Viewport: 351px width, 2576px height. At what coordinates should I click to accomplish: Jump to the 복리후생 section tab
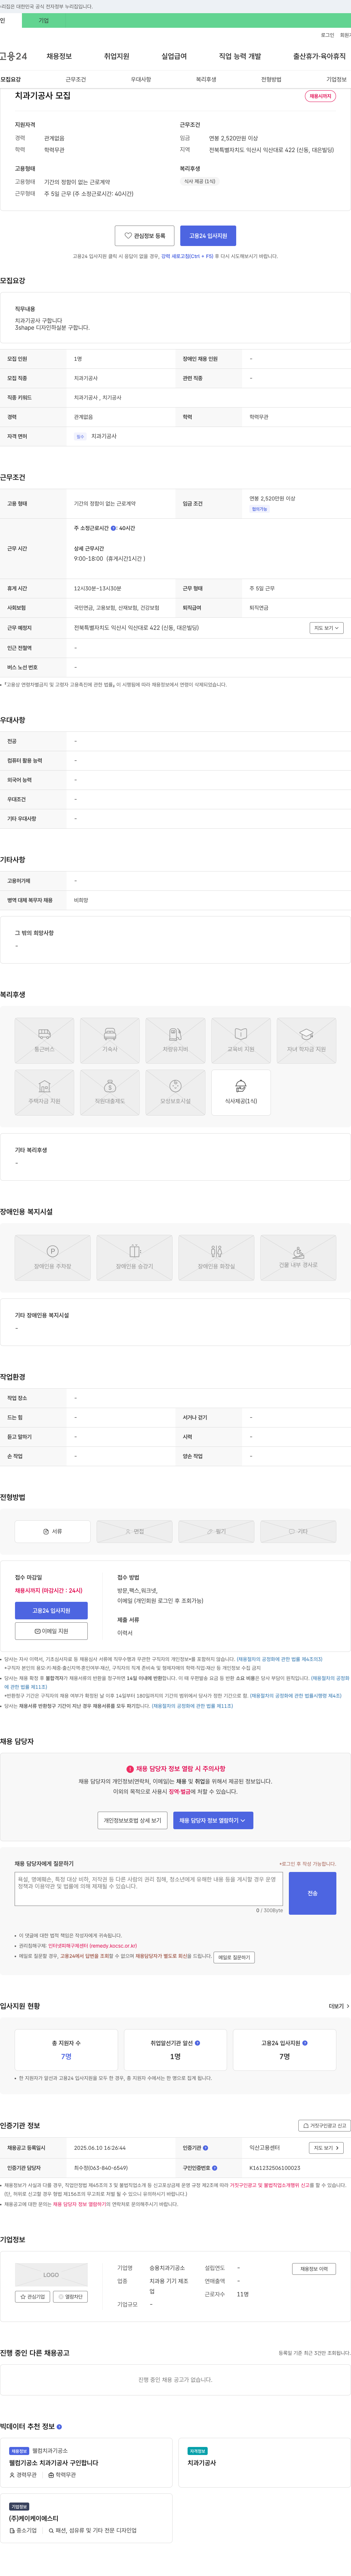click(206, 79)
